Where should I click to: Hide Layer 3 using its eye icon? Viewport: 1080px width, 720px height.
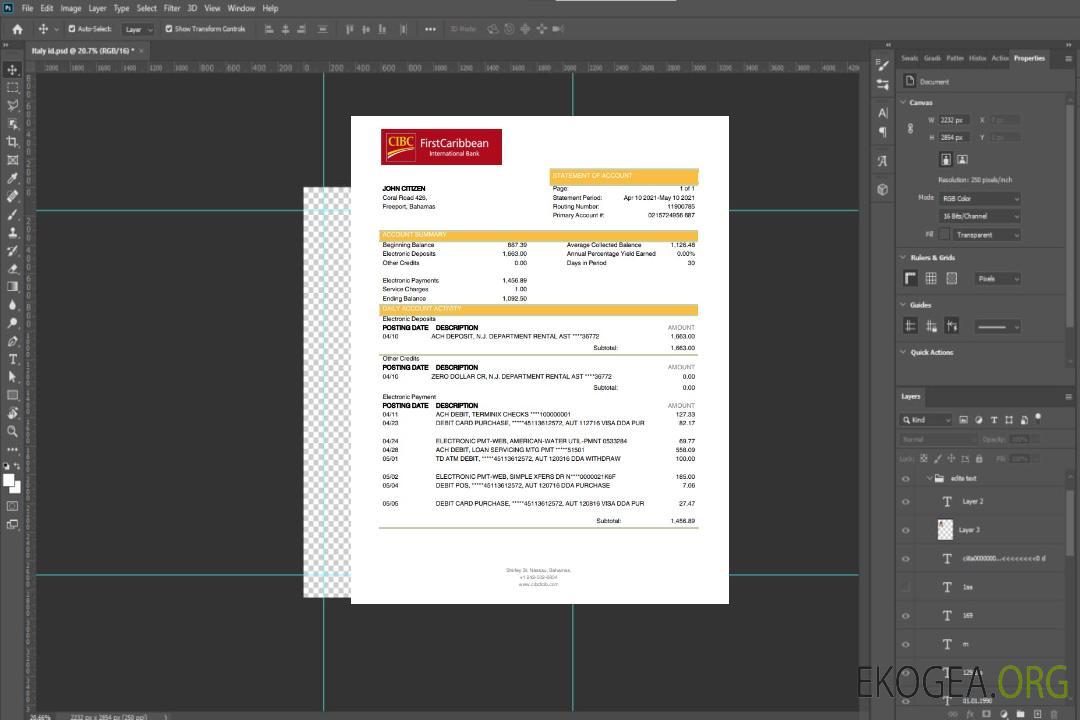(906, 530)
